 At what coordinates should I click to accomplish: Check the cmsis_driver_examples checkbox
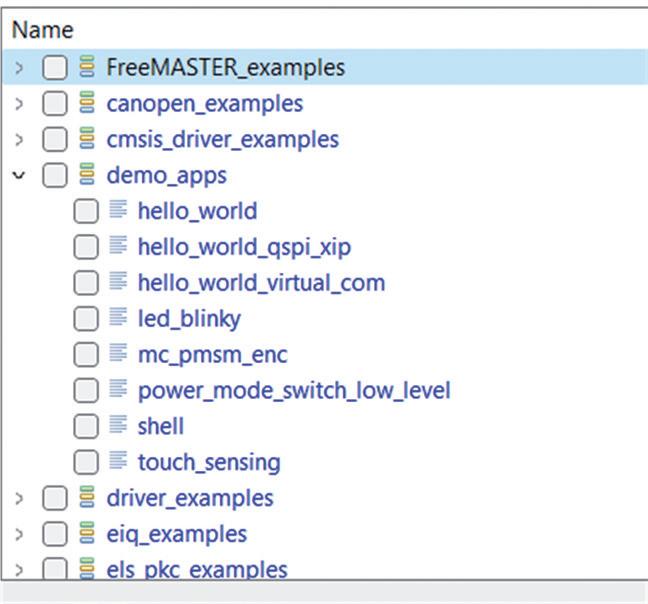(55, 139)
